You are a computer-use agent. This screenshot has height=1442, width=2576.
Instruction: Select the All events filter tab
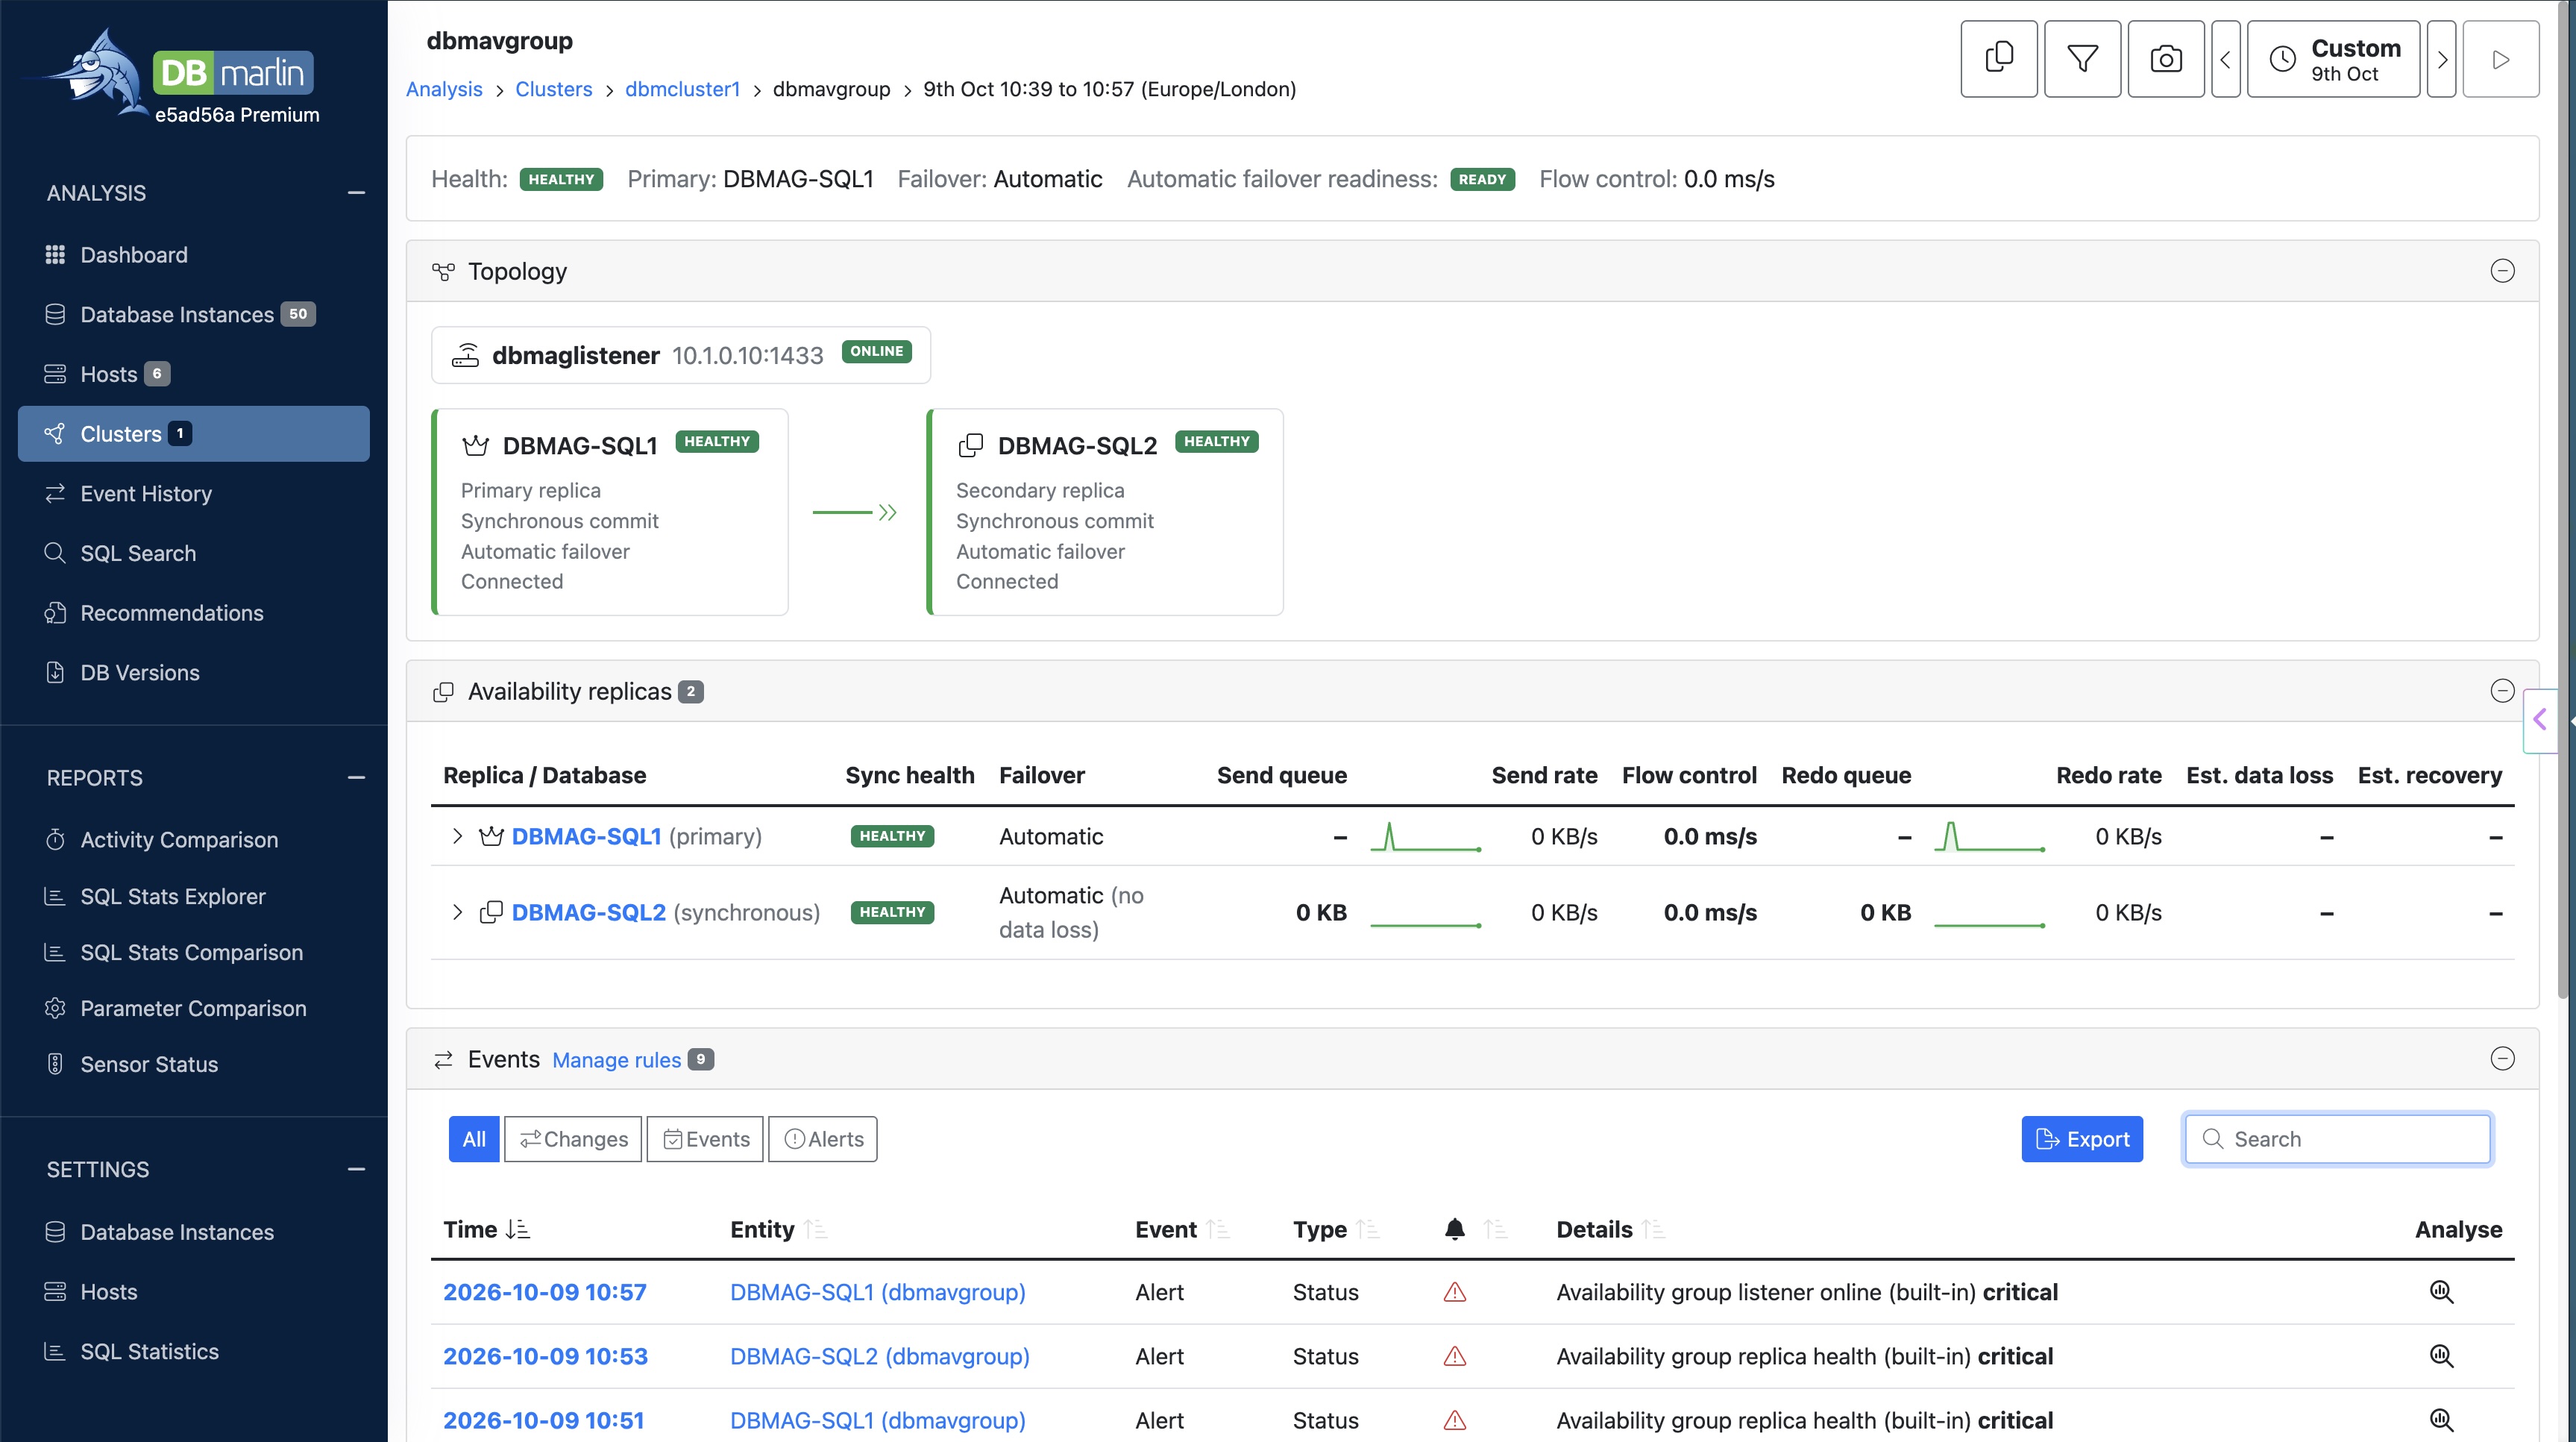click(474, 1139)
